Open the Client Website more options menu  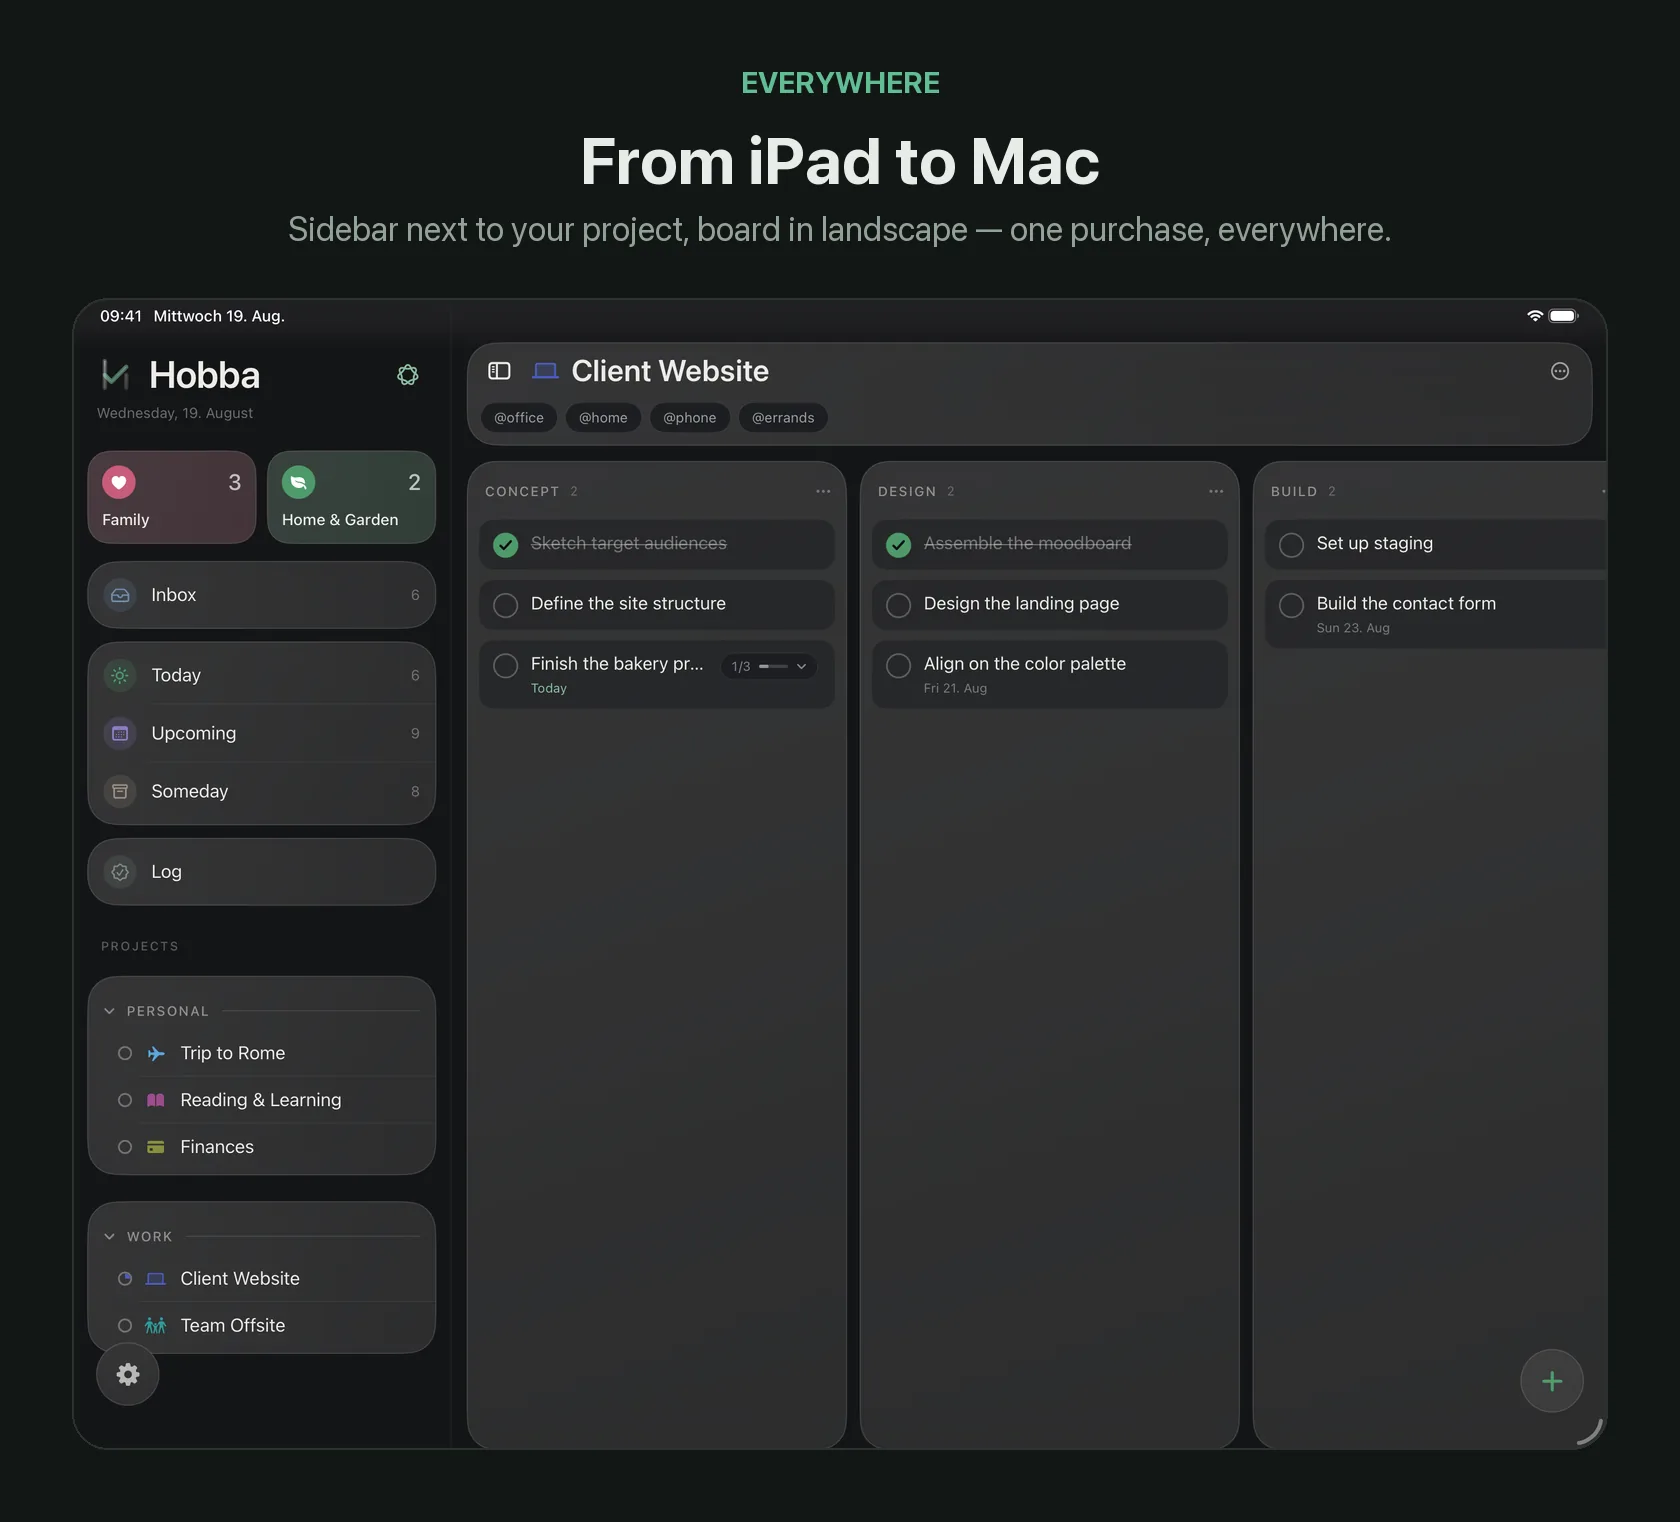pyautogui.click(x=1559, y=371)
